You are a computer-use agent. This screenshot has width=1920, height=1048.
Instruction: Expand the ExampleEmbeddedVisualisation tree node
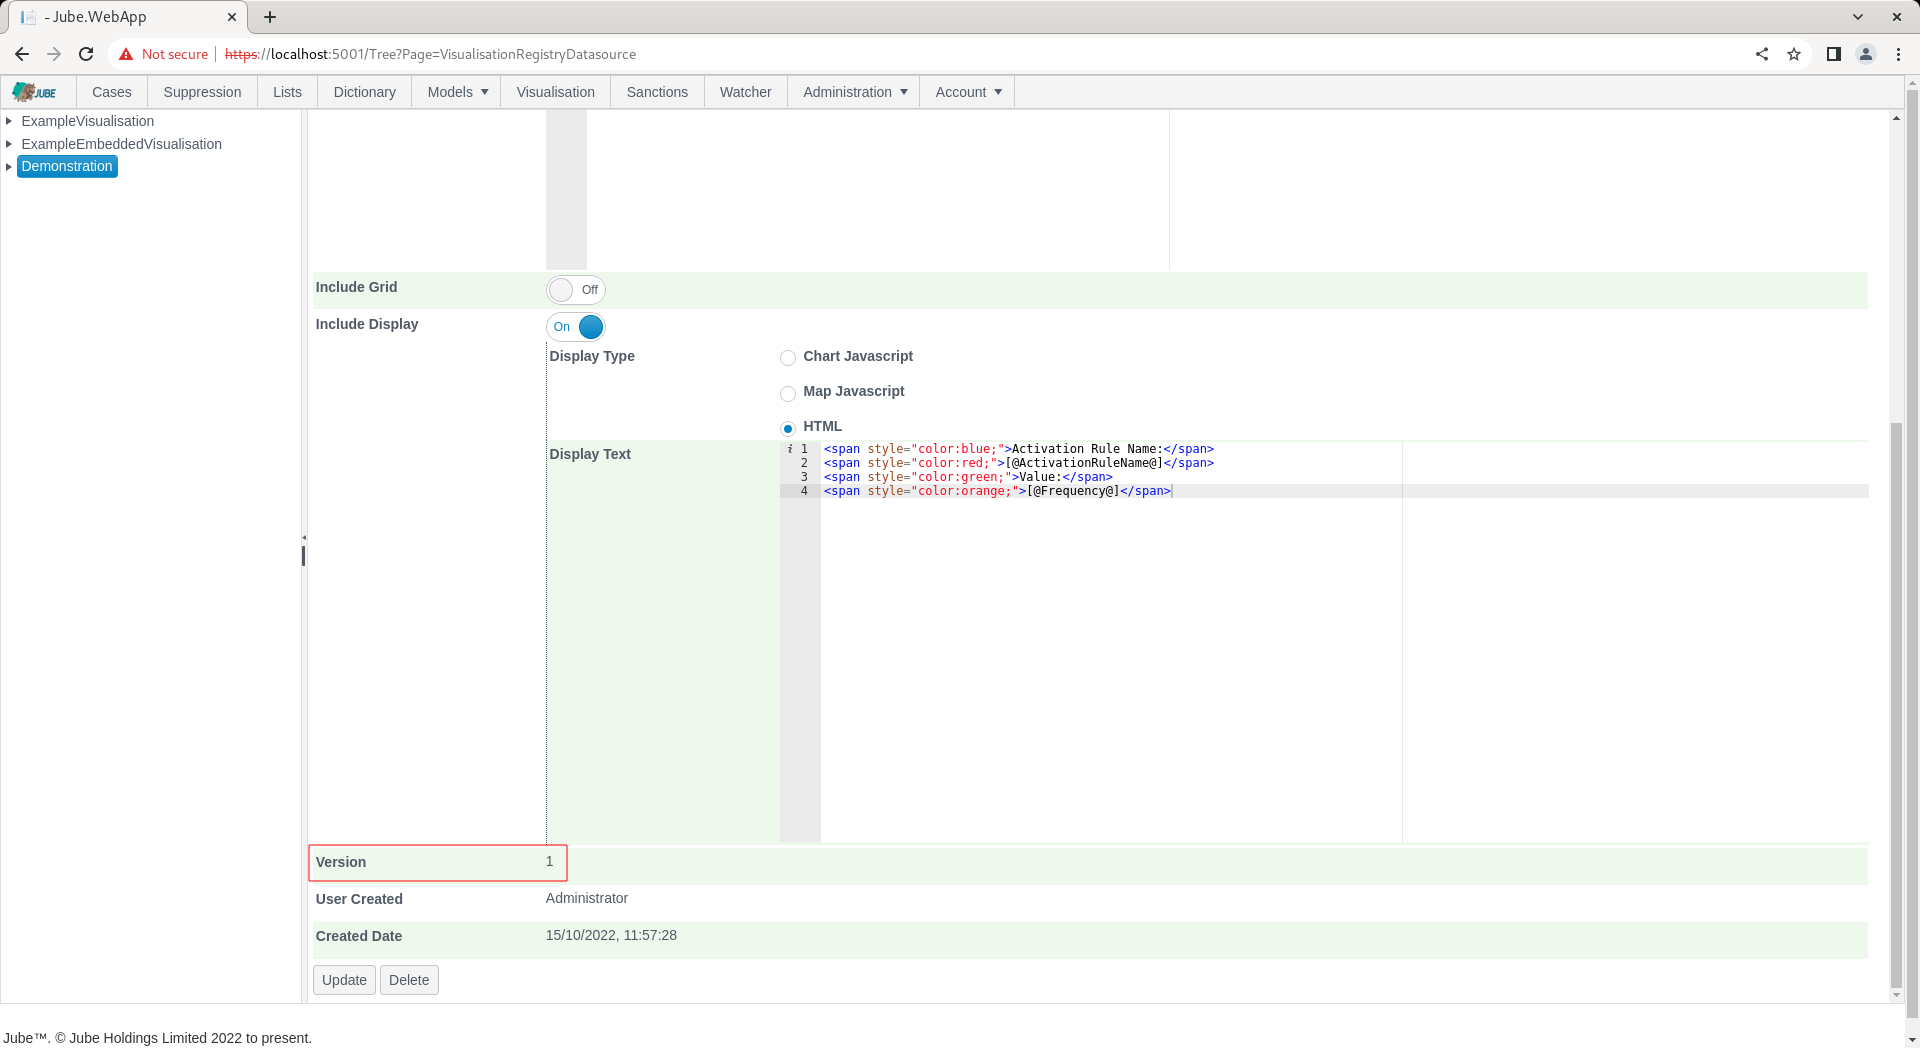[x=9, y=144]
